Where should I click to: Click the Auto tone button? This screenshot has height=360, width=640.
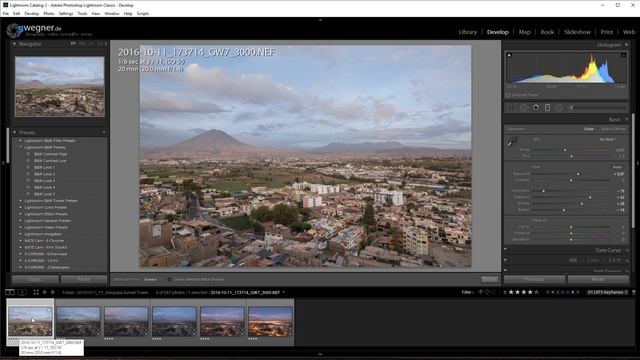(617, 167)
